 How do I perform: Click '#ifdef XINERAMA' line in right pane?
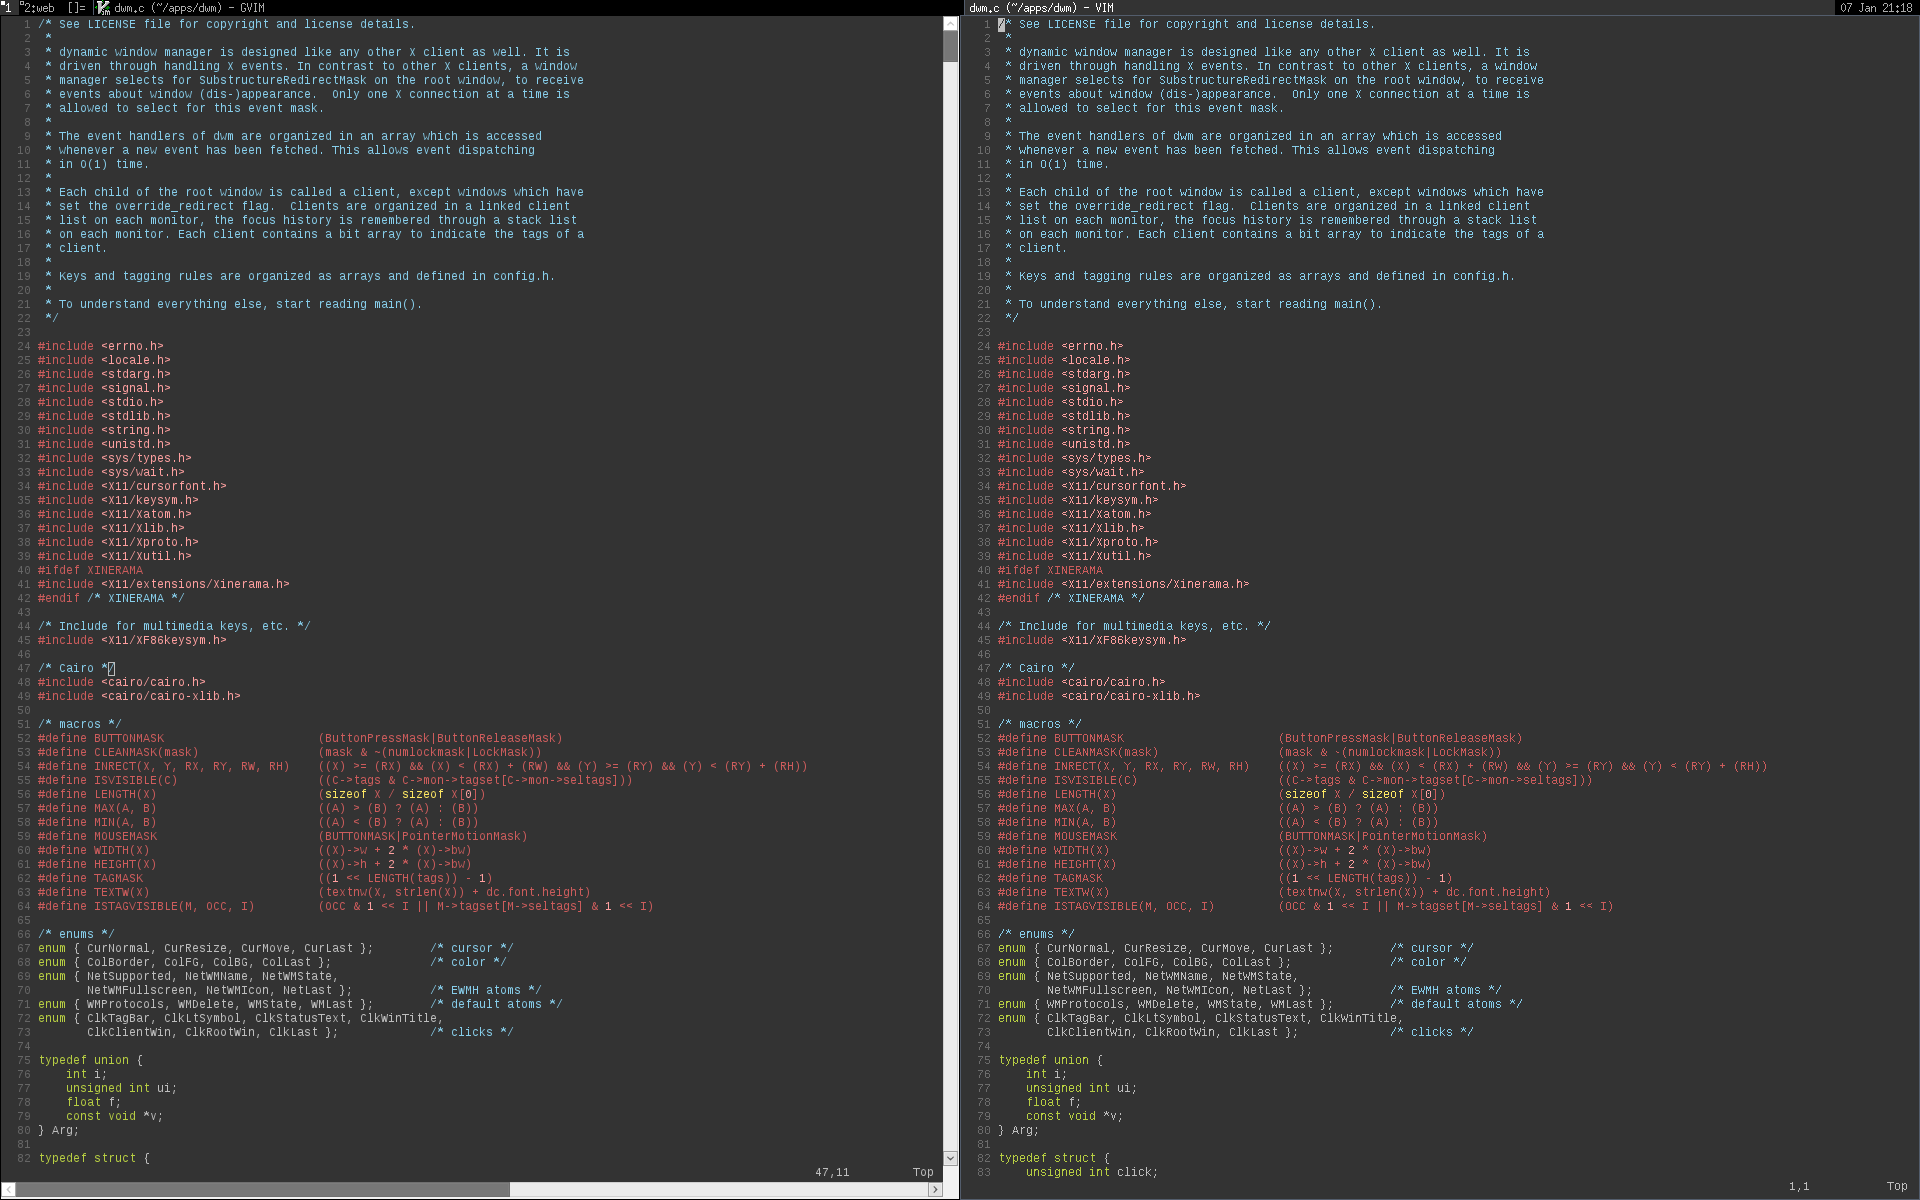coord(1050,570)
